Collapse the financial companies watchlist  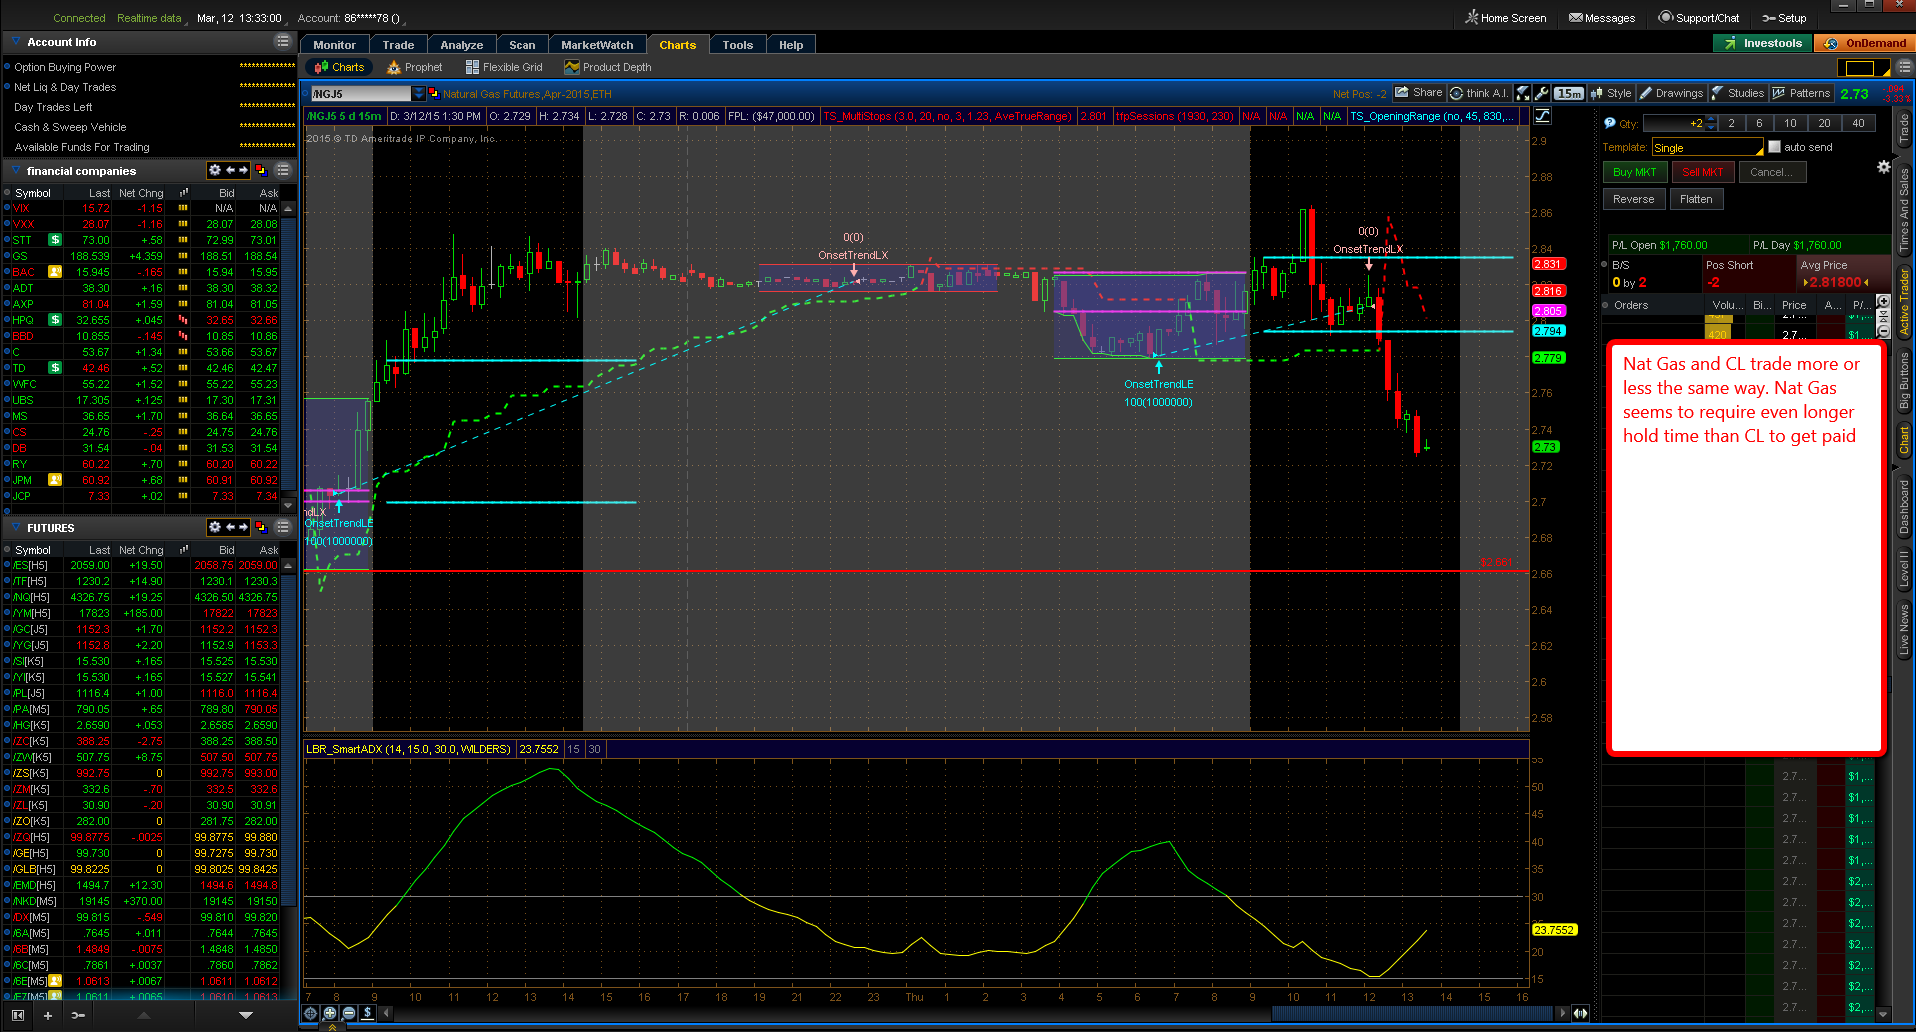click(16, 170)
